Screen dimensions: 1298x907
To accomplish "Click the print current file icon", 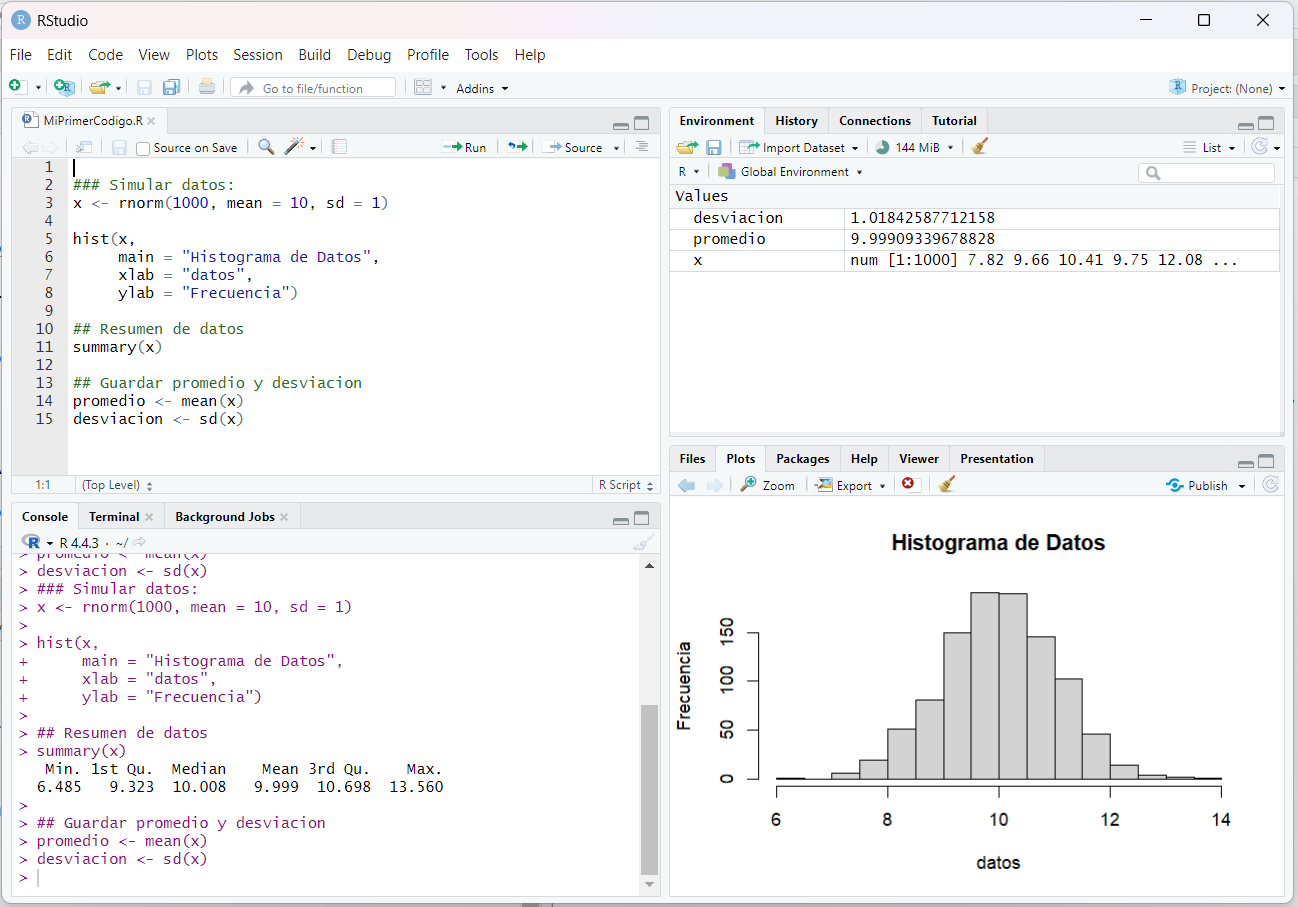I will pos(207,87).
